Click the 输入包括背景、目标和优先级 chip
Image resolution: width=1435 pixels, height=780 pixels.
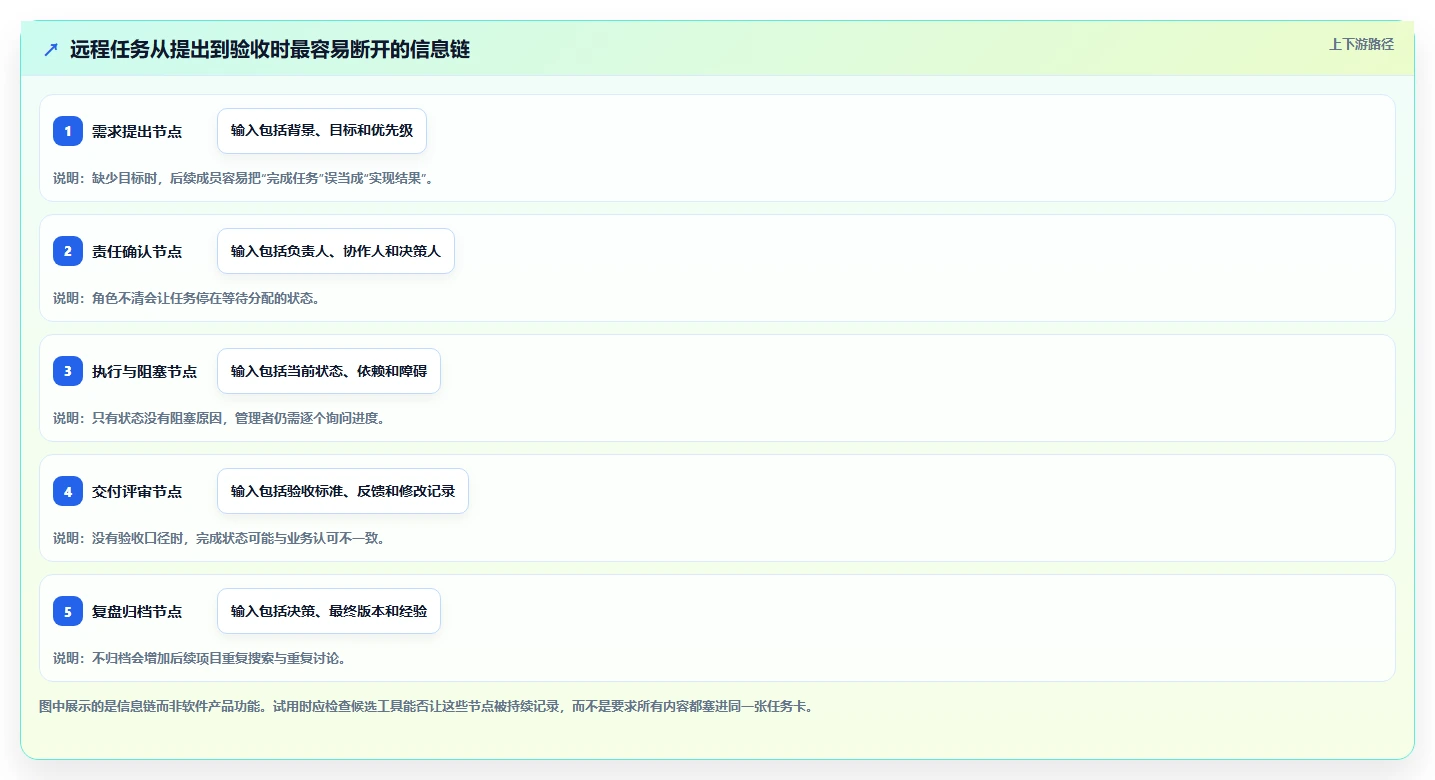[x=322, y=131]
